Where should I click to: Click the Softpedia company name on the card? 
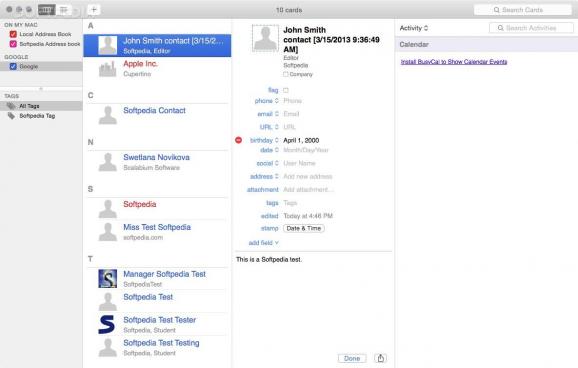(296, 66)
